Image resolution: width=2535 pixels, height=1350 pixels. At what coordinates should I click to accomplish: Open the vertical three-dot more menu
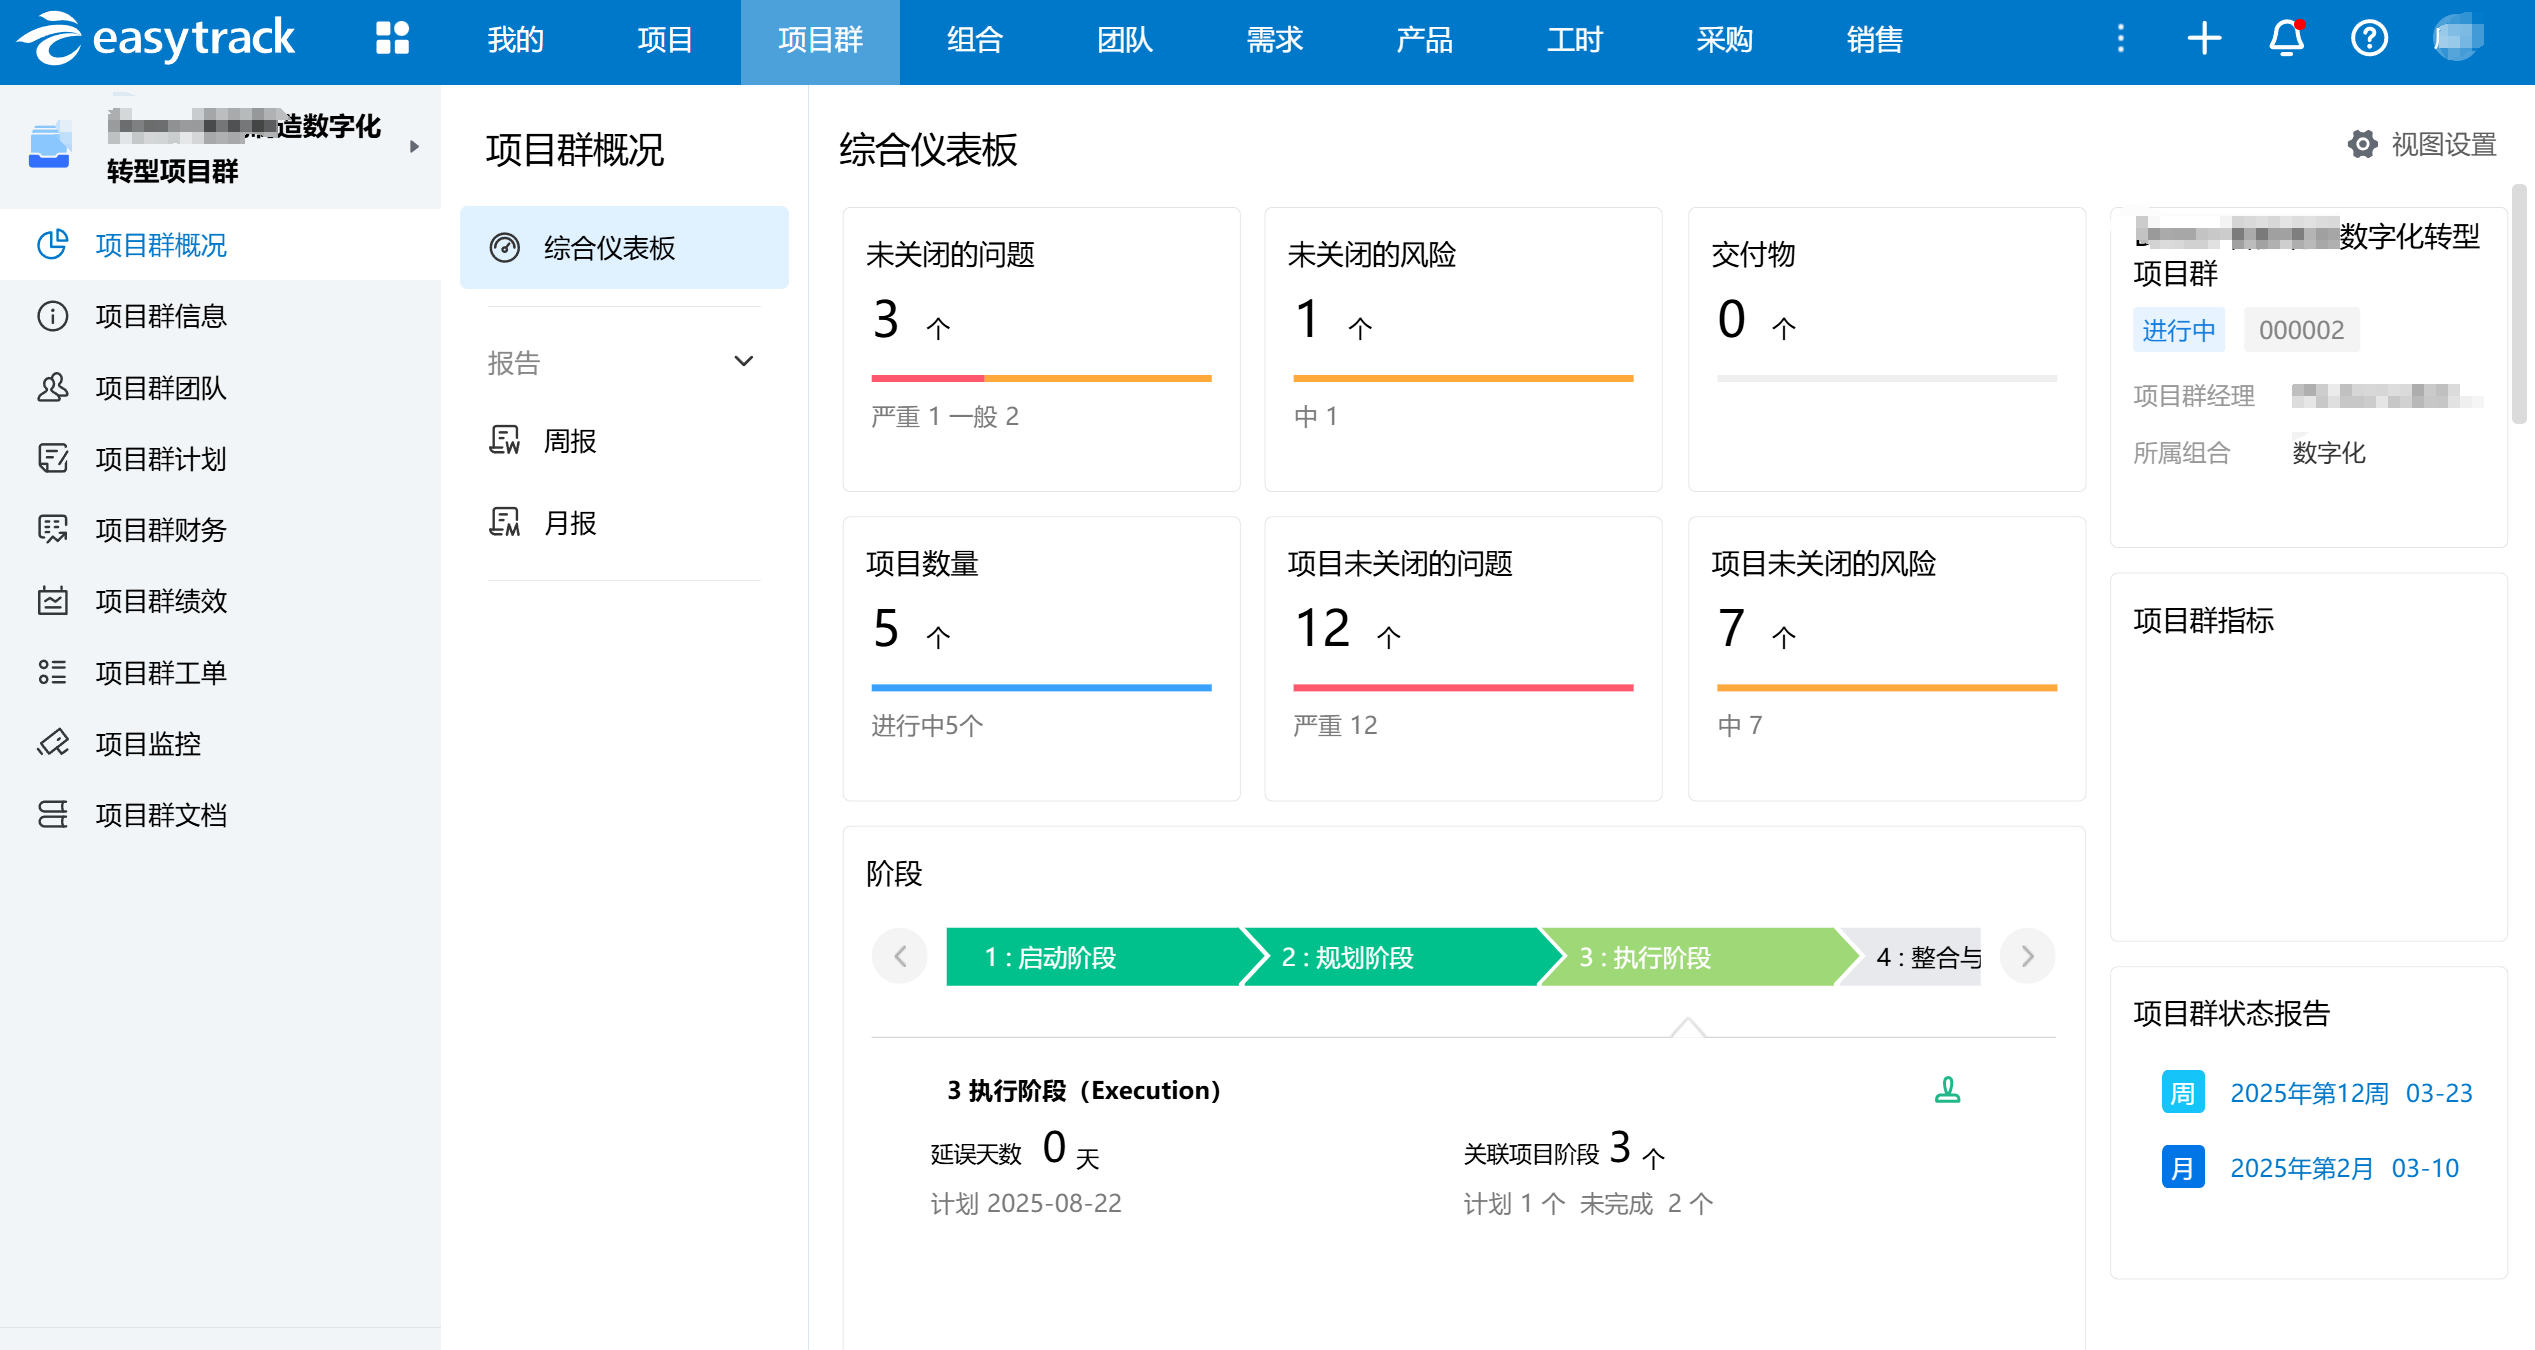point(2120,39)
